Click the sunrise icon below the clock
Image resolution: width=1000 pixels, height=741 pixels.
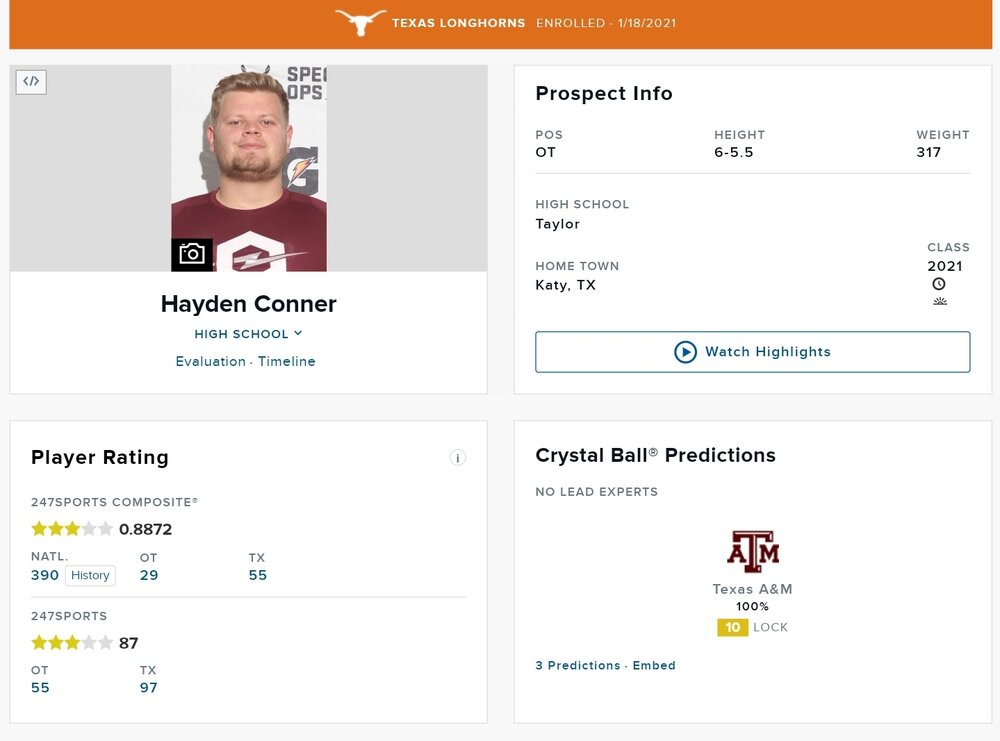point(939,301)
